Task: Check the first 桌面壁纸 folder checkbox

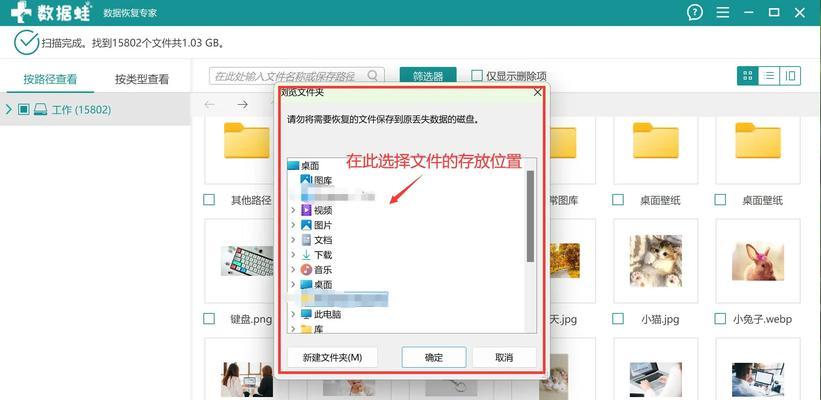Action: [x=618, y=199]
